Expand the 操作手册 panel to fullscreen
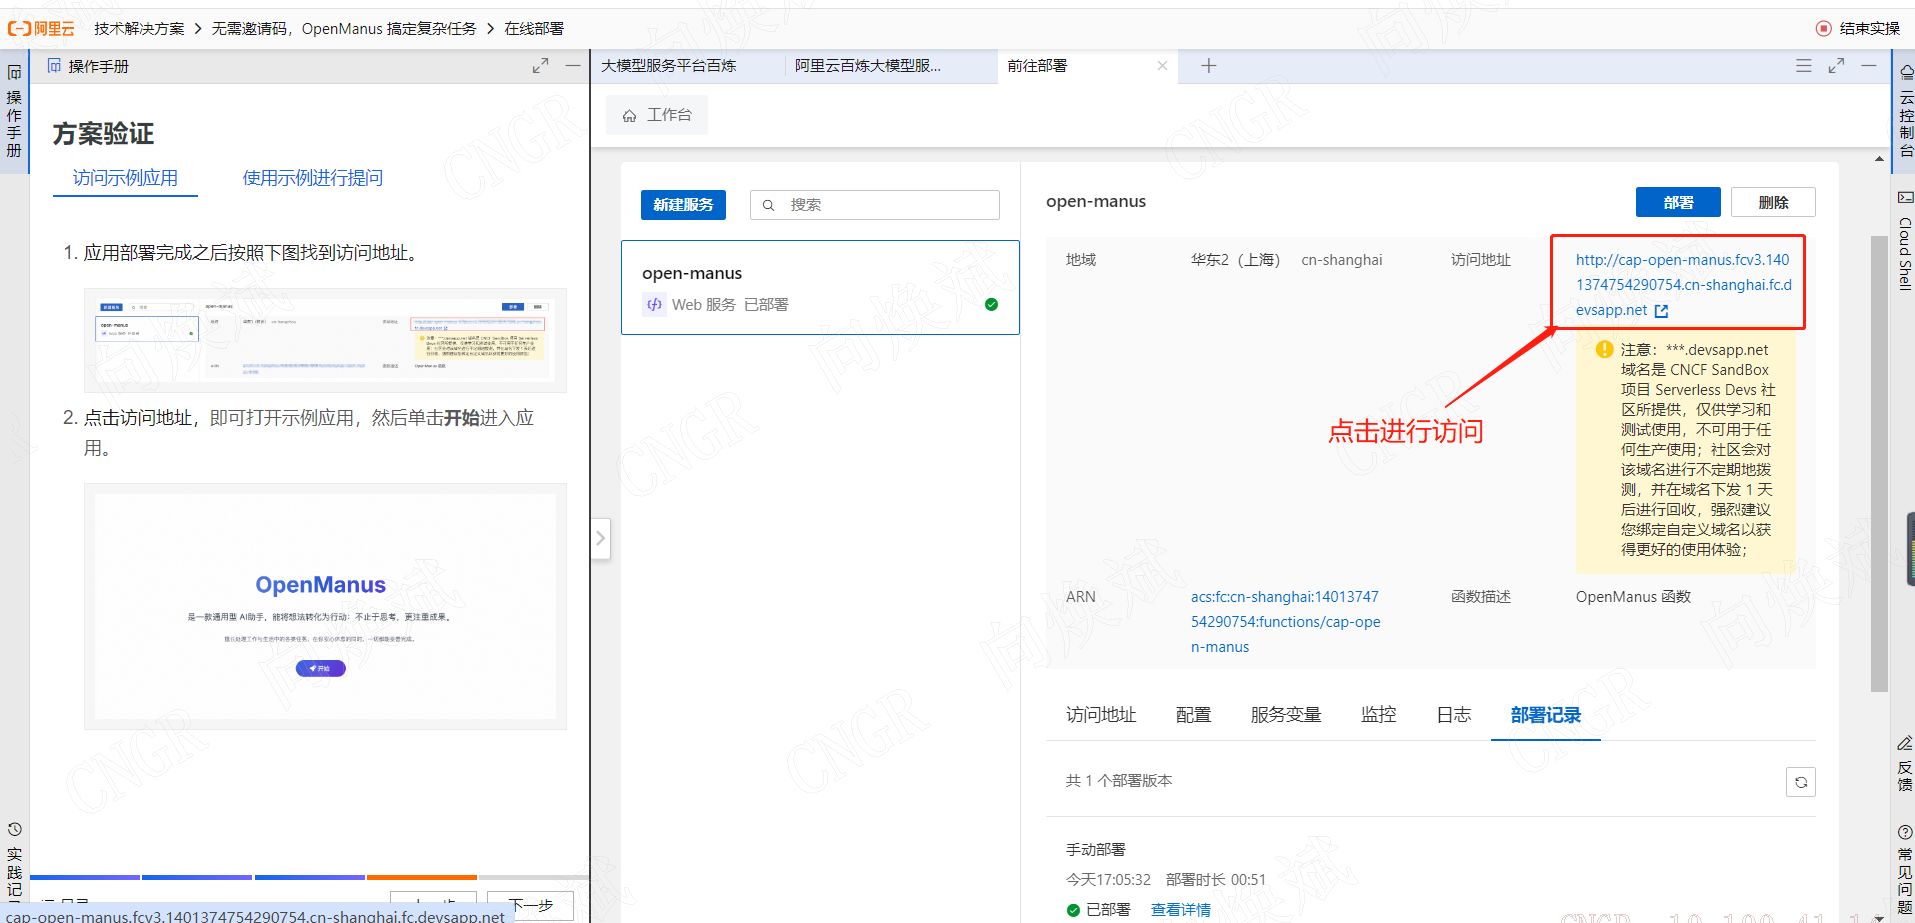This screenshot has width=1915, height=923. (x=540, y=66)
